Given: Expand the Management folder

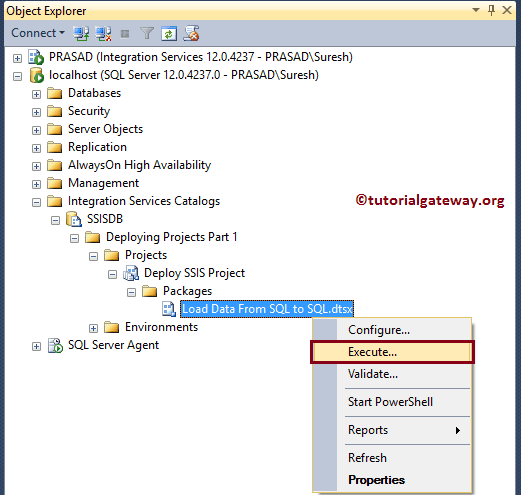Looking at the screenshot, I should (x=36, y=184).
